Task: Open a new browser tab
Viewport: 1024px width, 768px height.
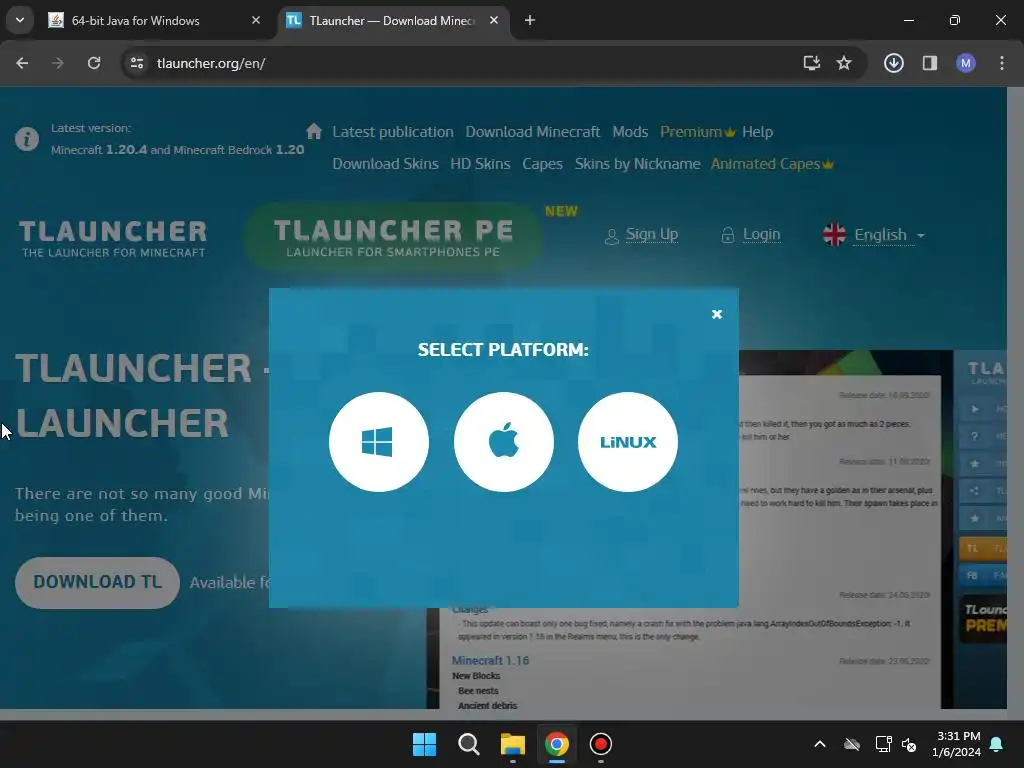Action: tap(530, 20)
